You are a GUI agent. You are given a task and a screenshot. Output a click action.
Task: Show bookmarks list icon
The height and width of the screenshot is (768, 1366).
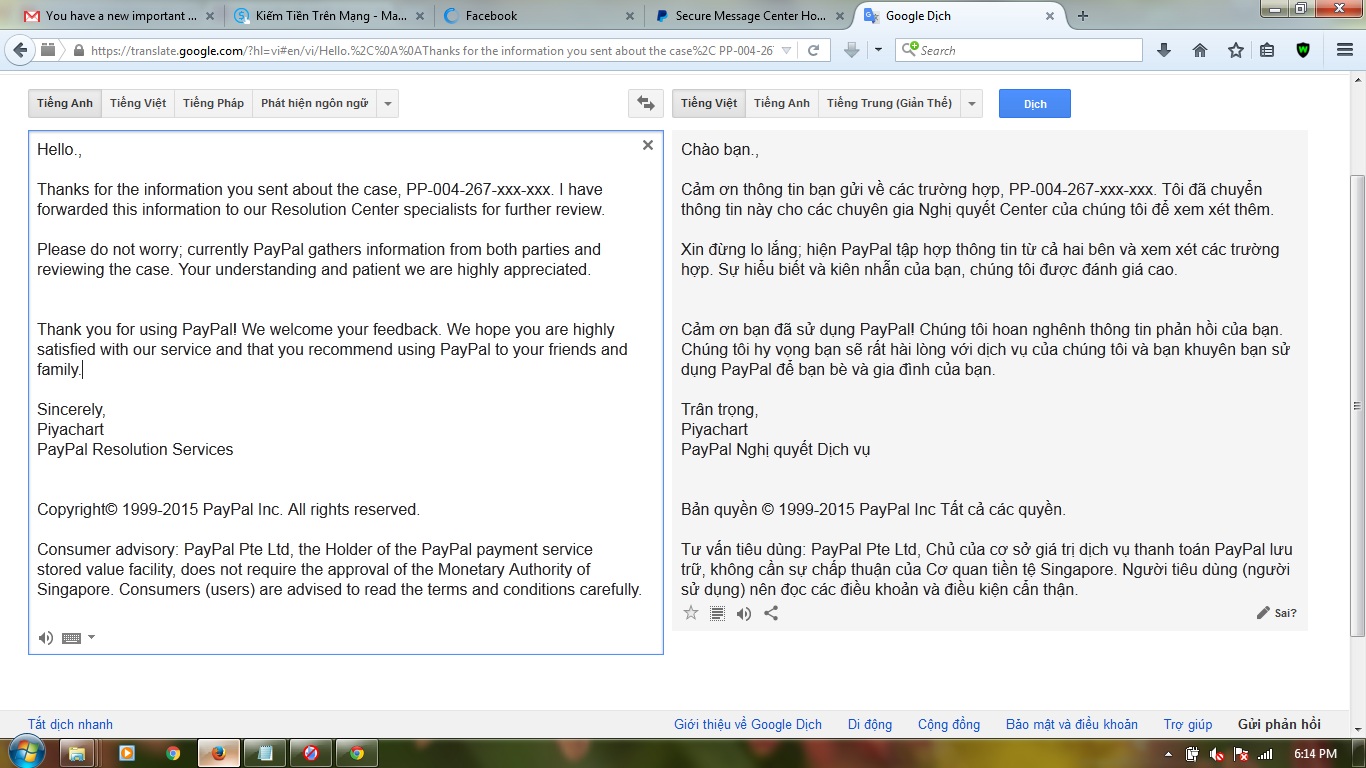[x=1267, y=50]
